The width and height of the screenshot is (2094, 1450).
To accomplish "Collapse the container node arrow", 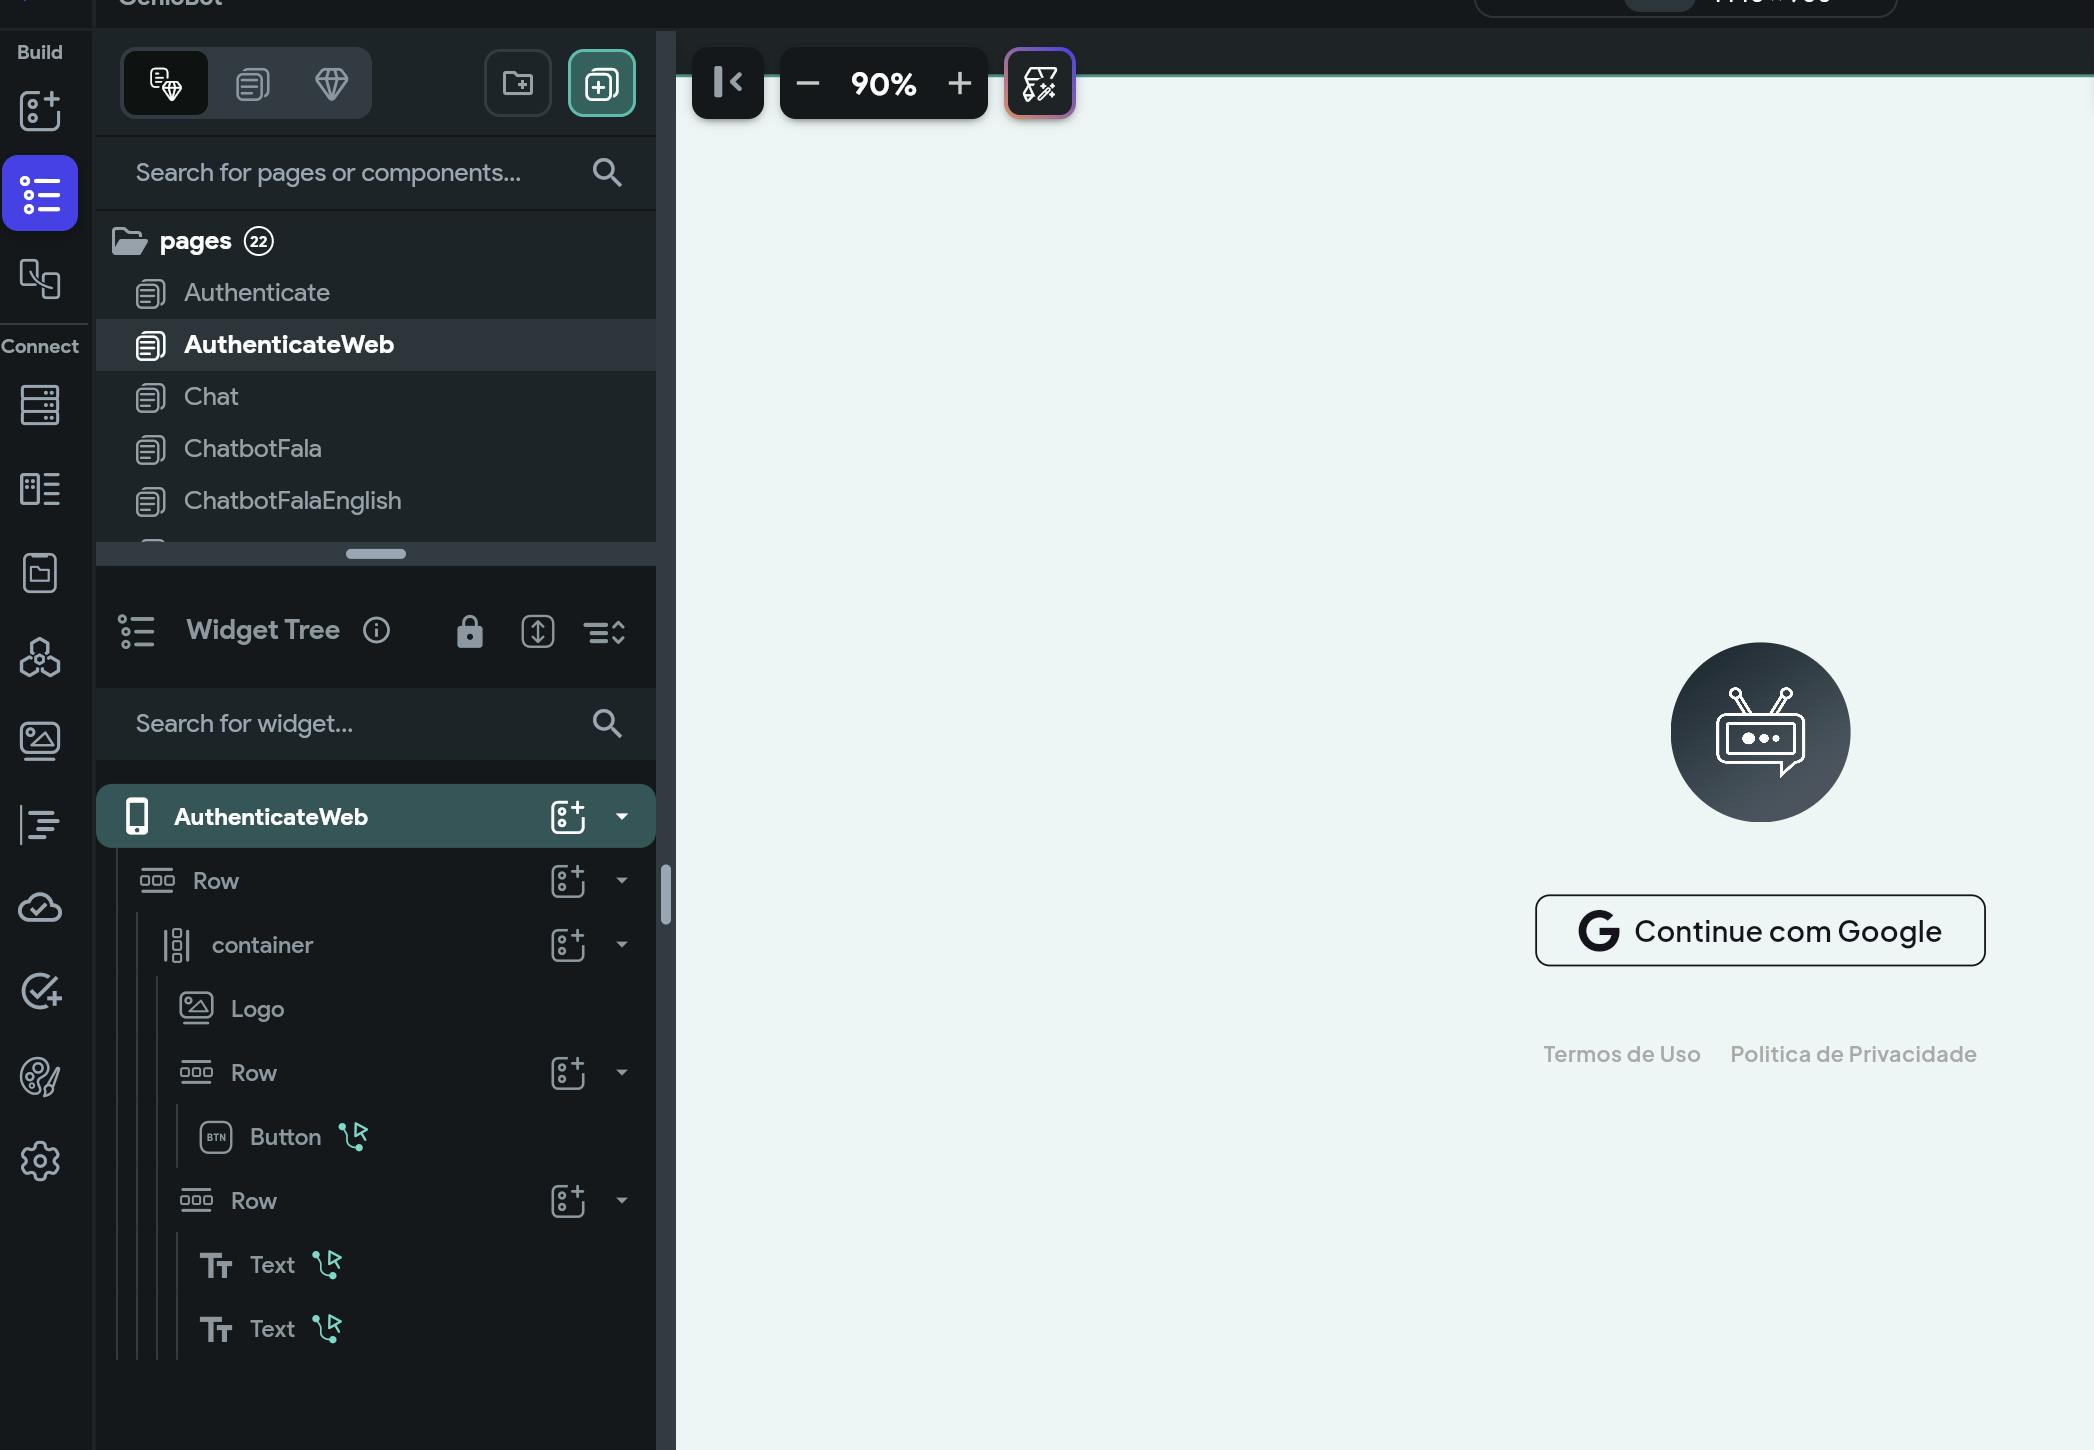I will (622, 945).
